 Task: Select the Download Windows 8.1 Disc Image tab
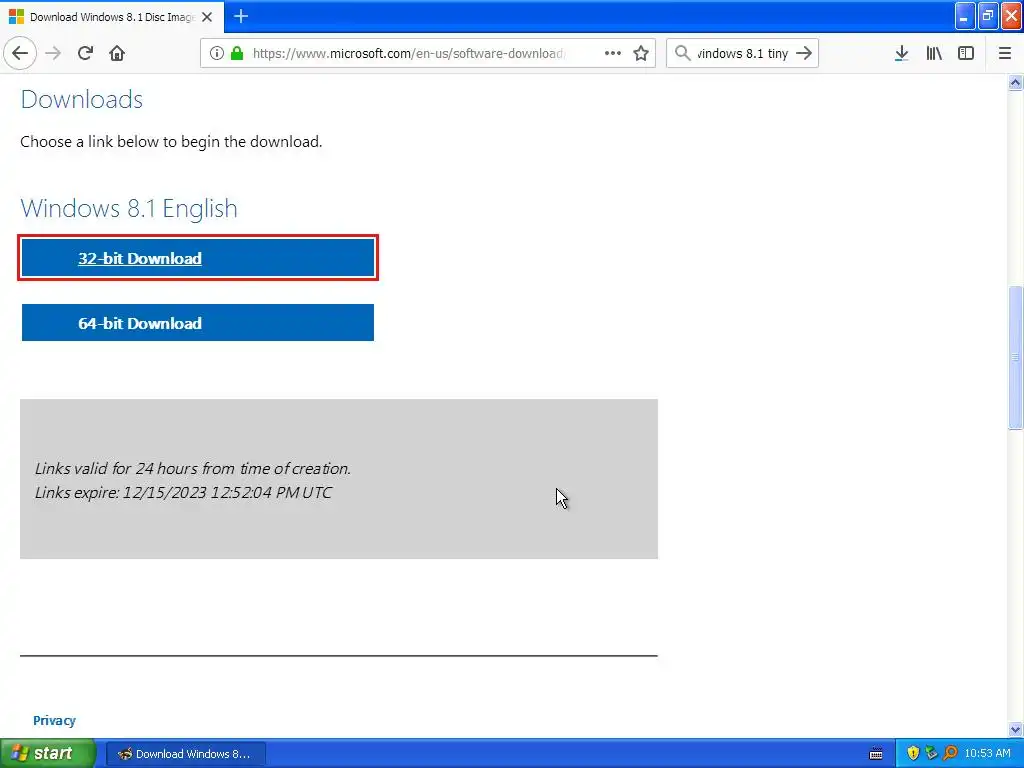pyautogui.click(x=112, y=17)
